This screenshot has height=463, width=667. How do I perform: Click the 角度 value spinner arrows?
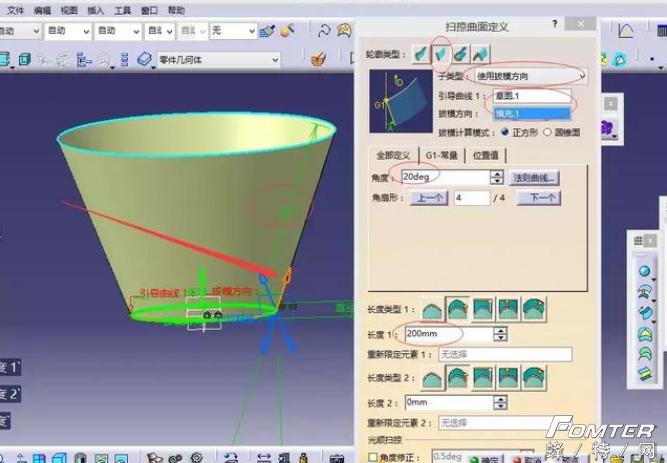pos(496,177)
